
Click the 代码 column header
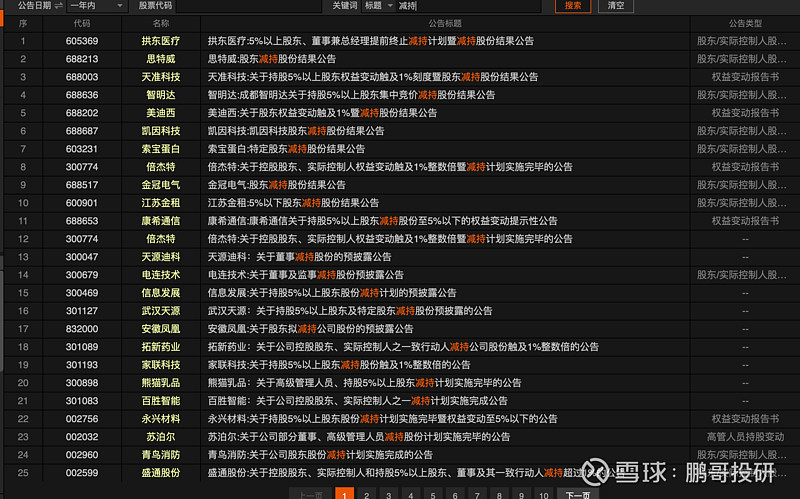[x=82, y=23]
